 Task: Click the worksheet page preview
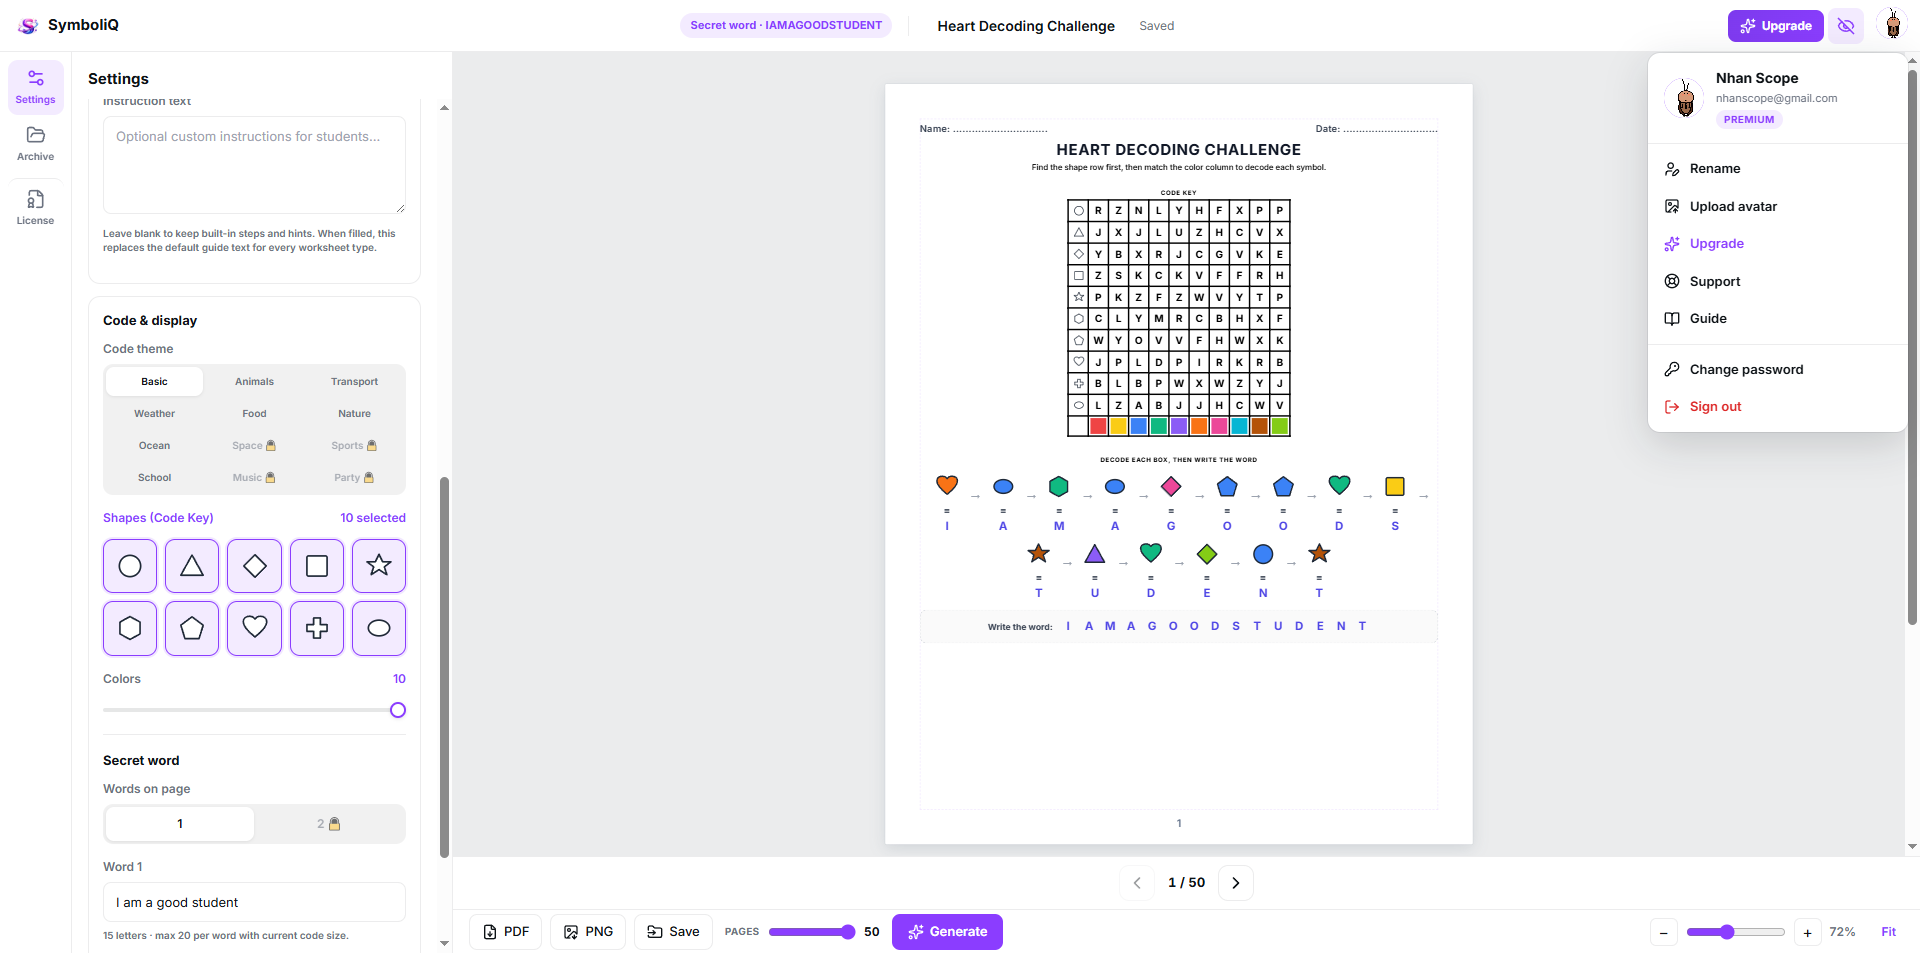pos(1179,464)
